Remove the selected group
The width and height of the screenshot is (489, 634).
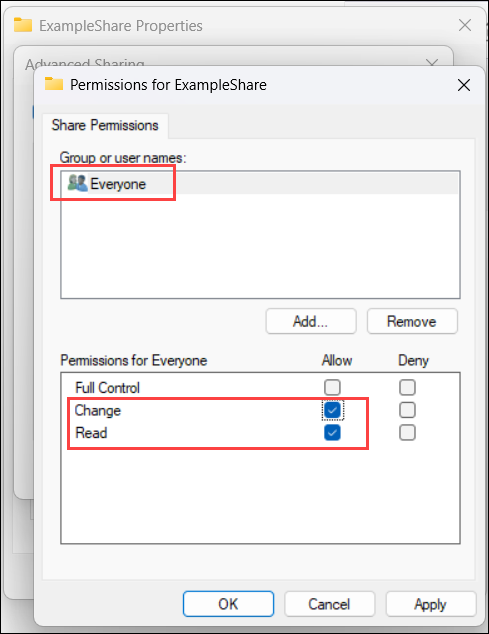click(x=412, y=321)
